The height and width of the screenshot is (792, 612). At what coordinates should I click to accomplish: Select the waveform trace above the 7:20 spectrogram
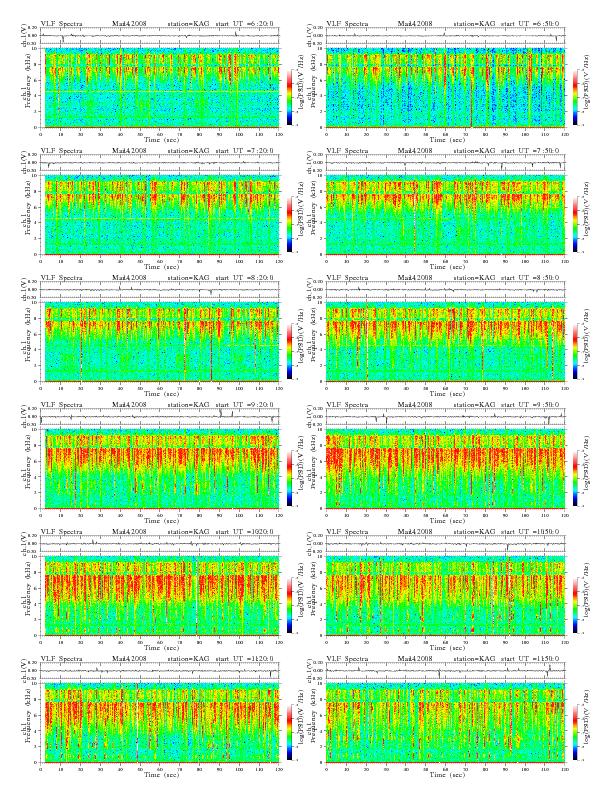click(x=160, y=163)
